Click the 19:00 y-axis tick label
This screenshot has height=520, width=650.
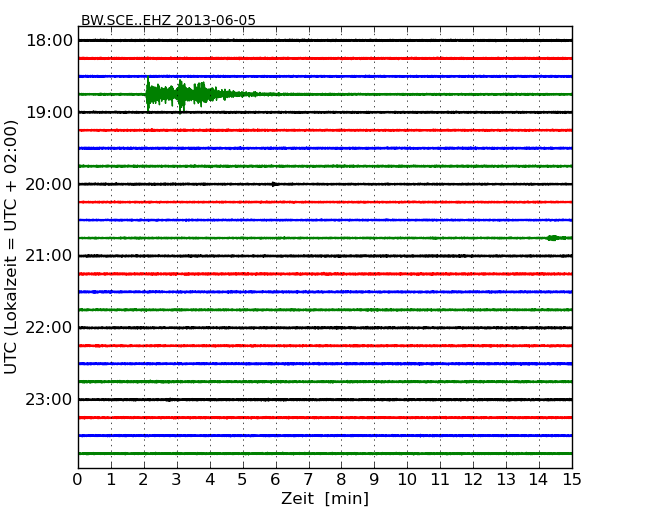click(x=49, y=112)
